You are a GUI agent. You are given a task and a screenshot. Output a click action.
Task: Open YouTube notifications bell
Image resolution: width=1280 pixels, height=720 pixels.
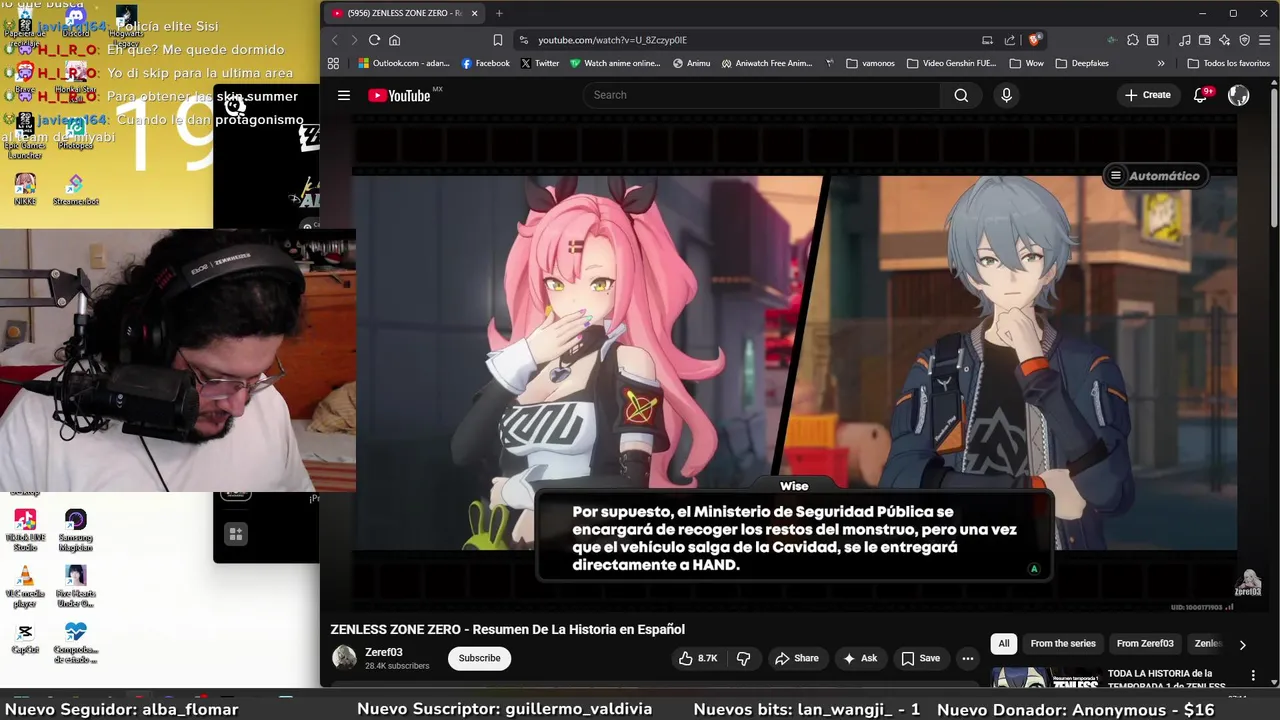(x=1201, y=95)
